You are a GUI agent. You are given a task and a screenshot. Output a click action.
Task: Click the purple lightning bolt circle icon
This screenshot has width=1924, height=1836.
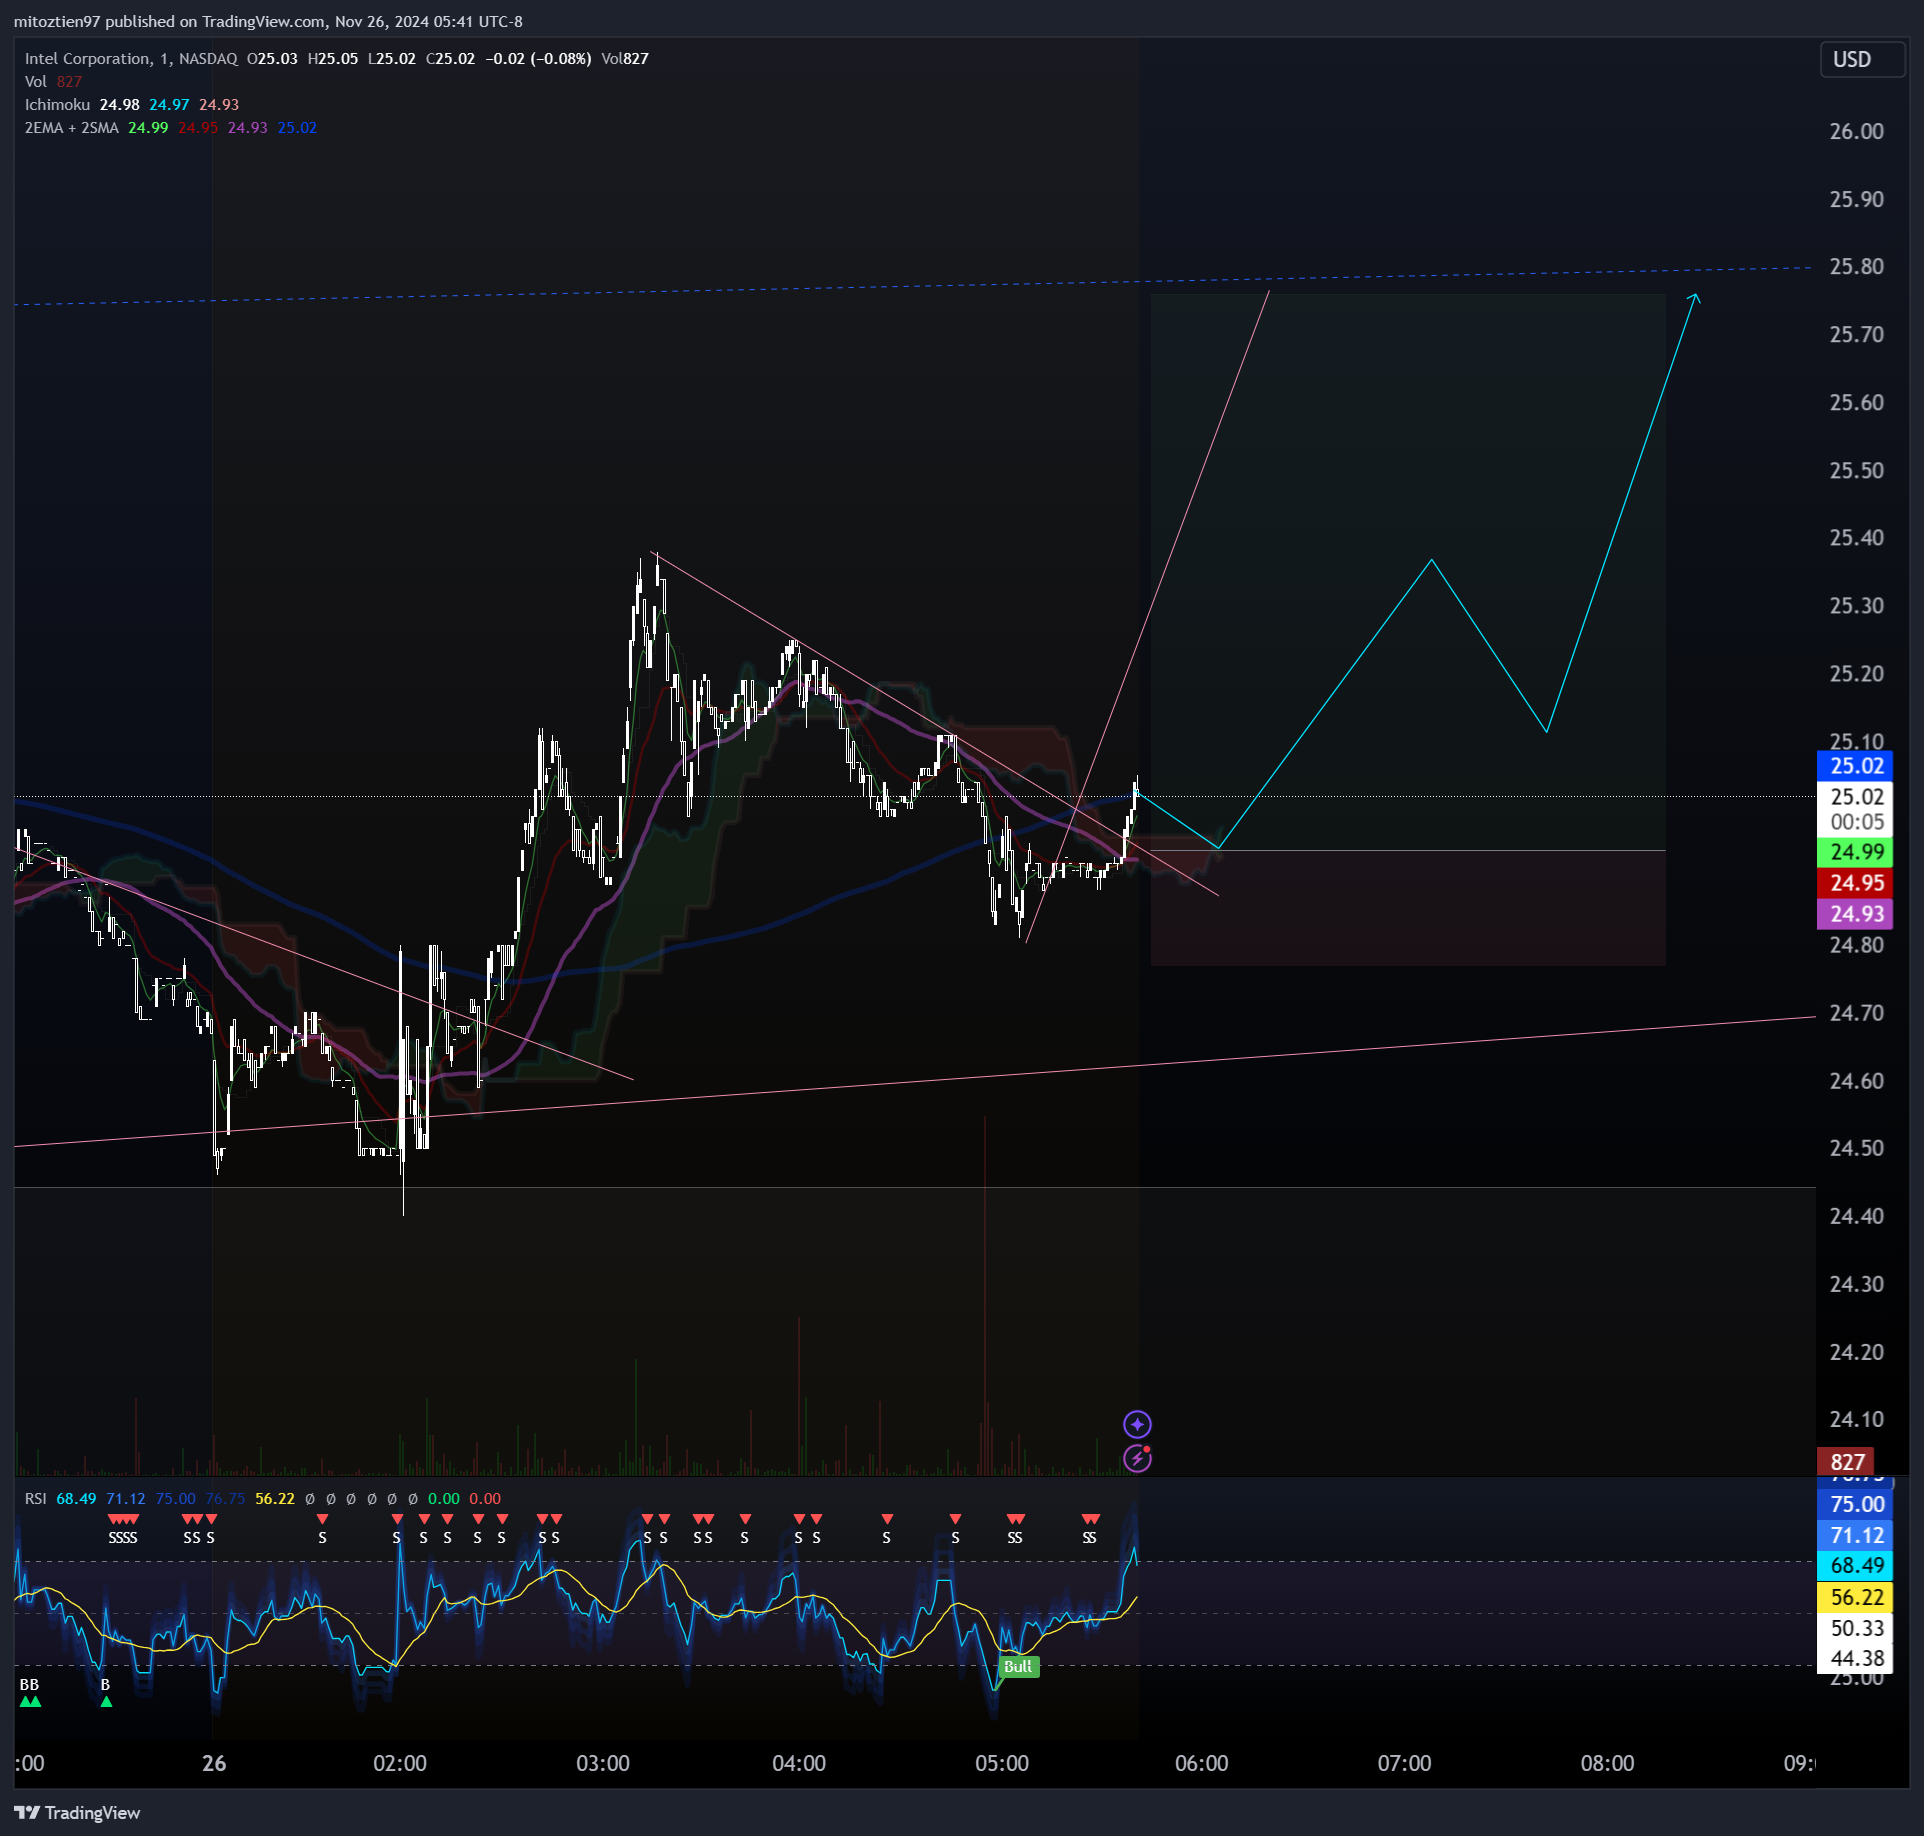1137,1459
